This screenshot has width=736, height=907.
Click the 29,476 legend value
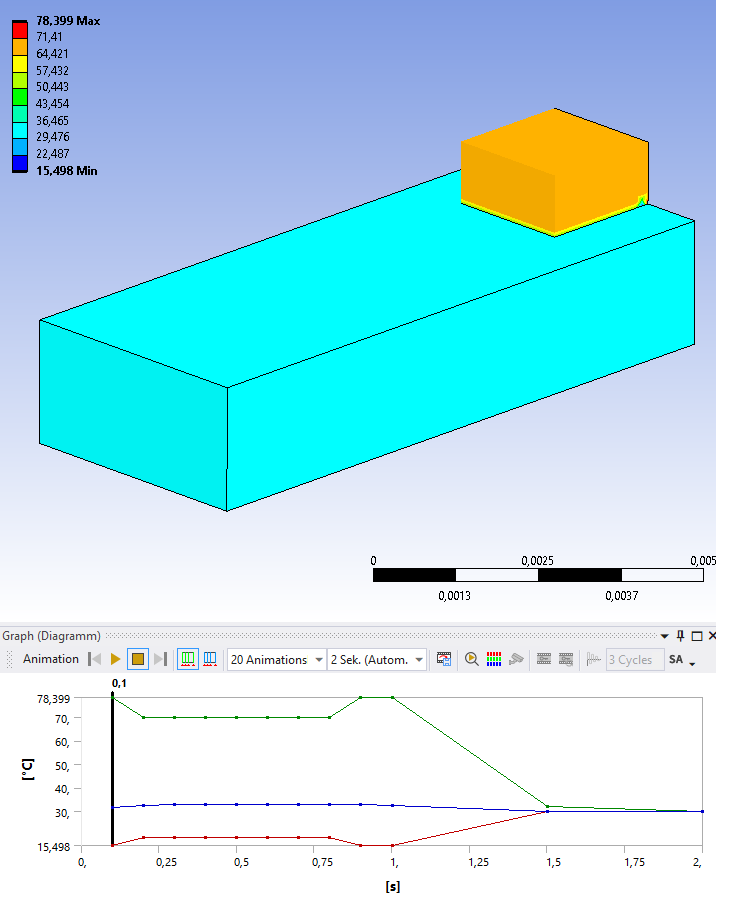tap(53, 137)
